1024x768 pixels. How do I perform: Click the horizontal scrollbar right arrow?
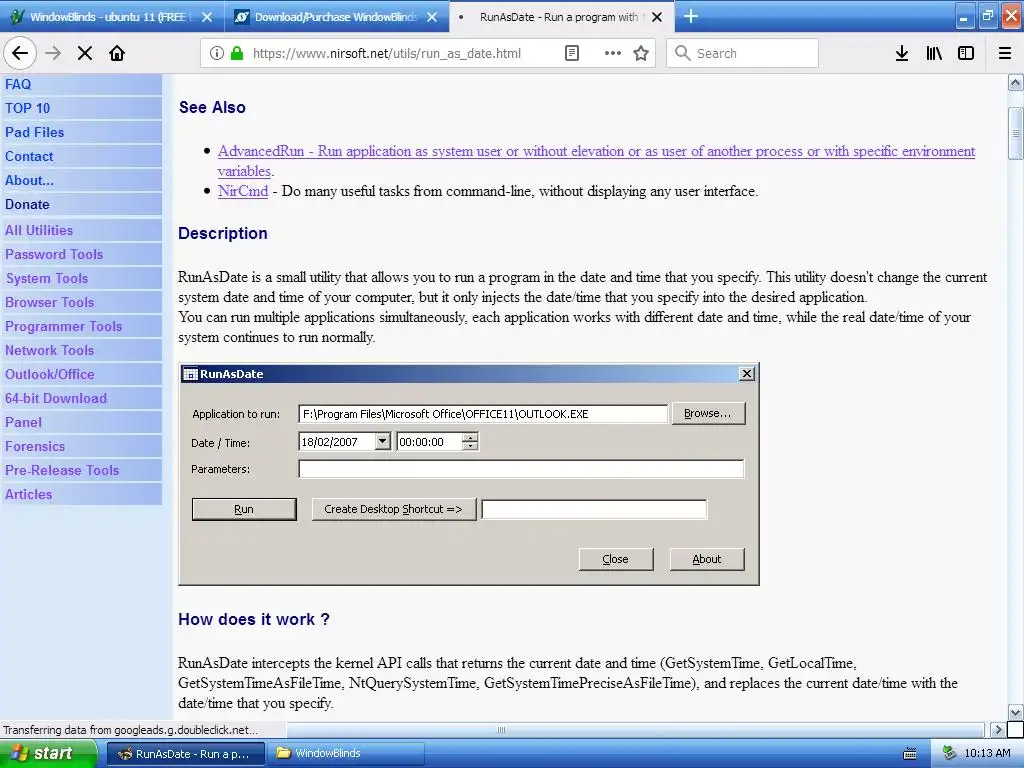pos(997,729)
